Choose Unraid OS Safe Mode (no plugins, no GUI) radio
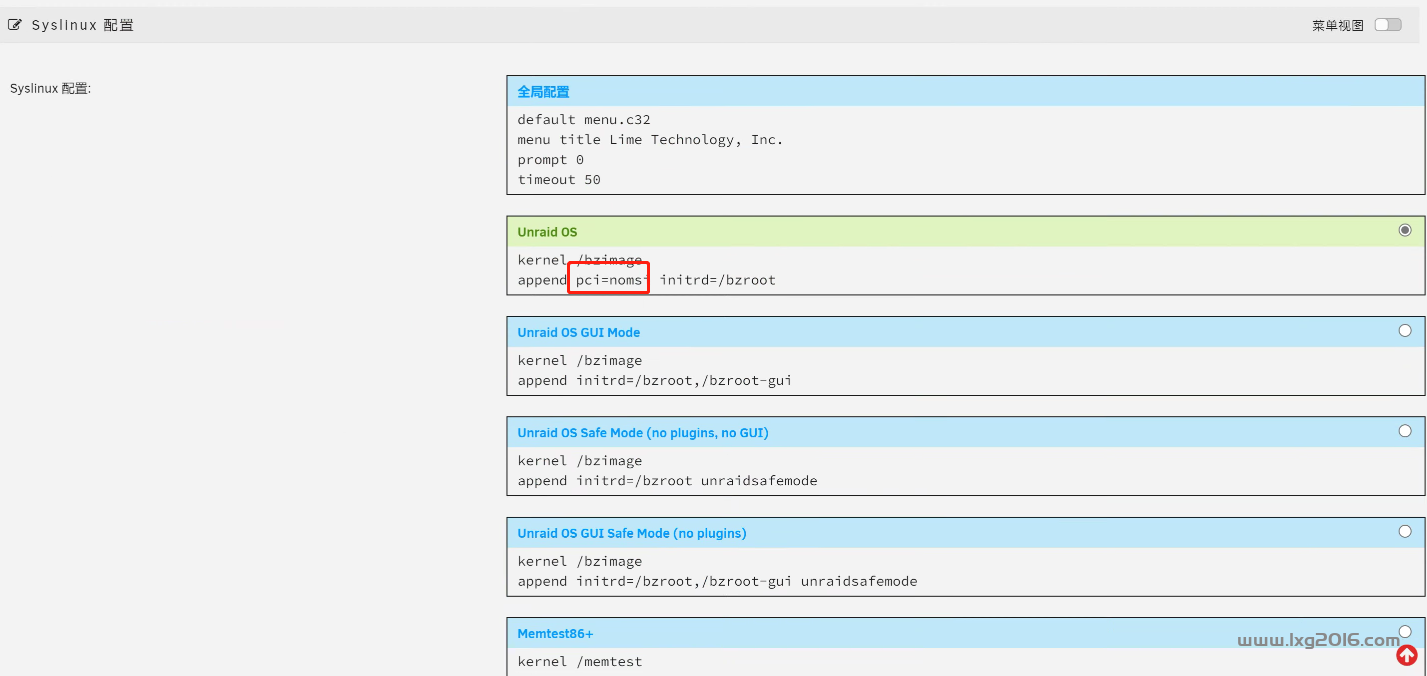The height and width of the screenshot is (676, 1427). tap(1405, 431)
